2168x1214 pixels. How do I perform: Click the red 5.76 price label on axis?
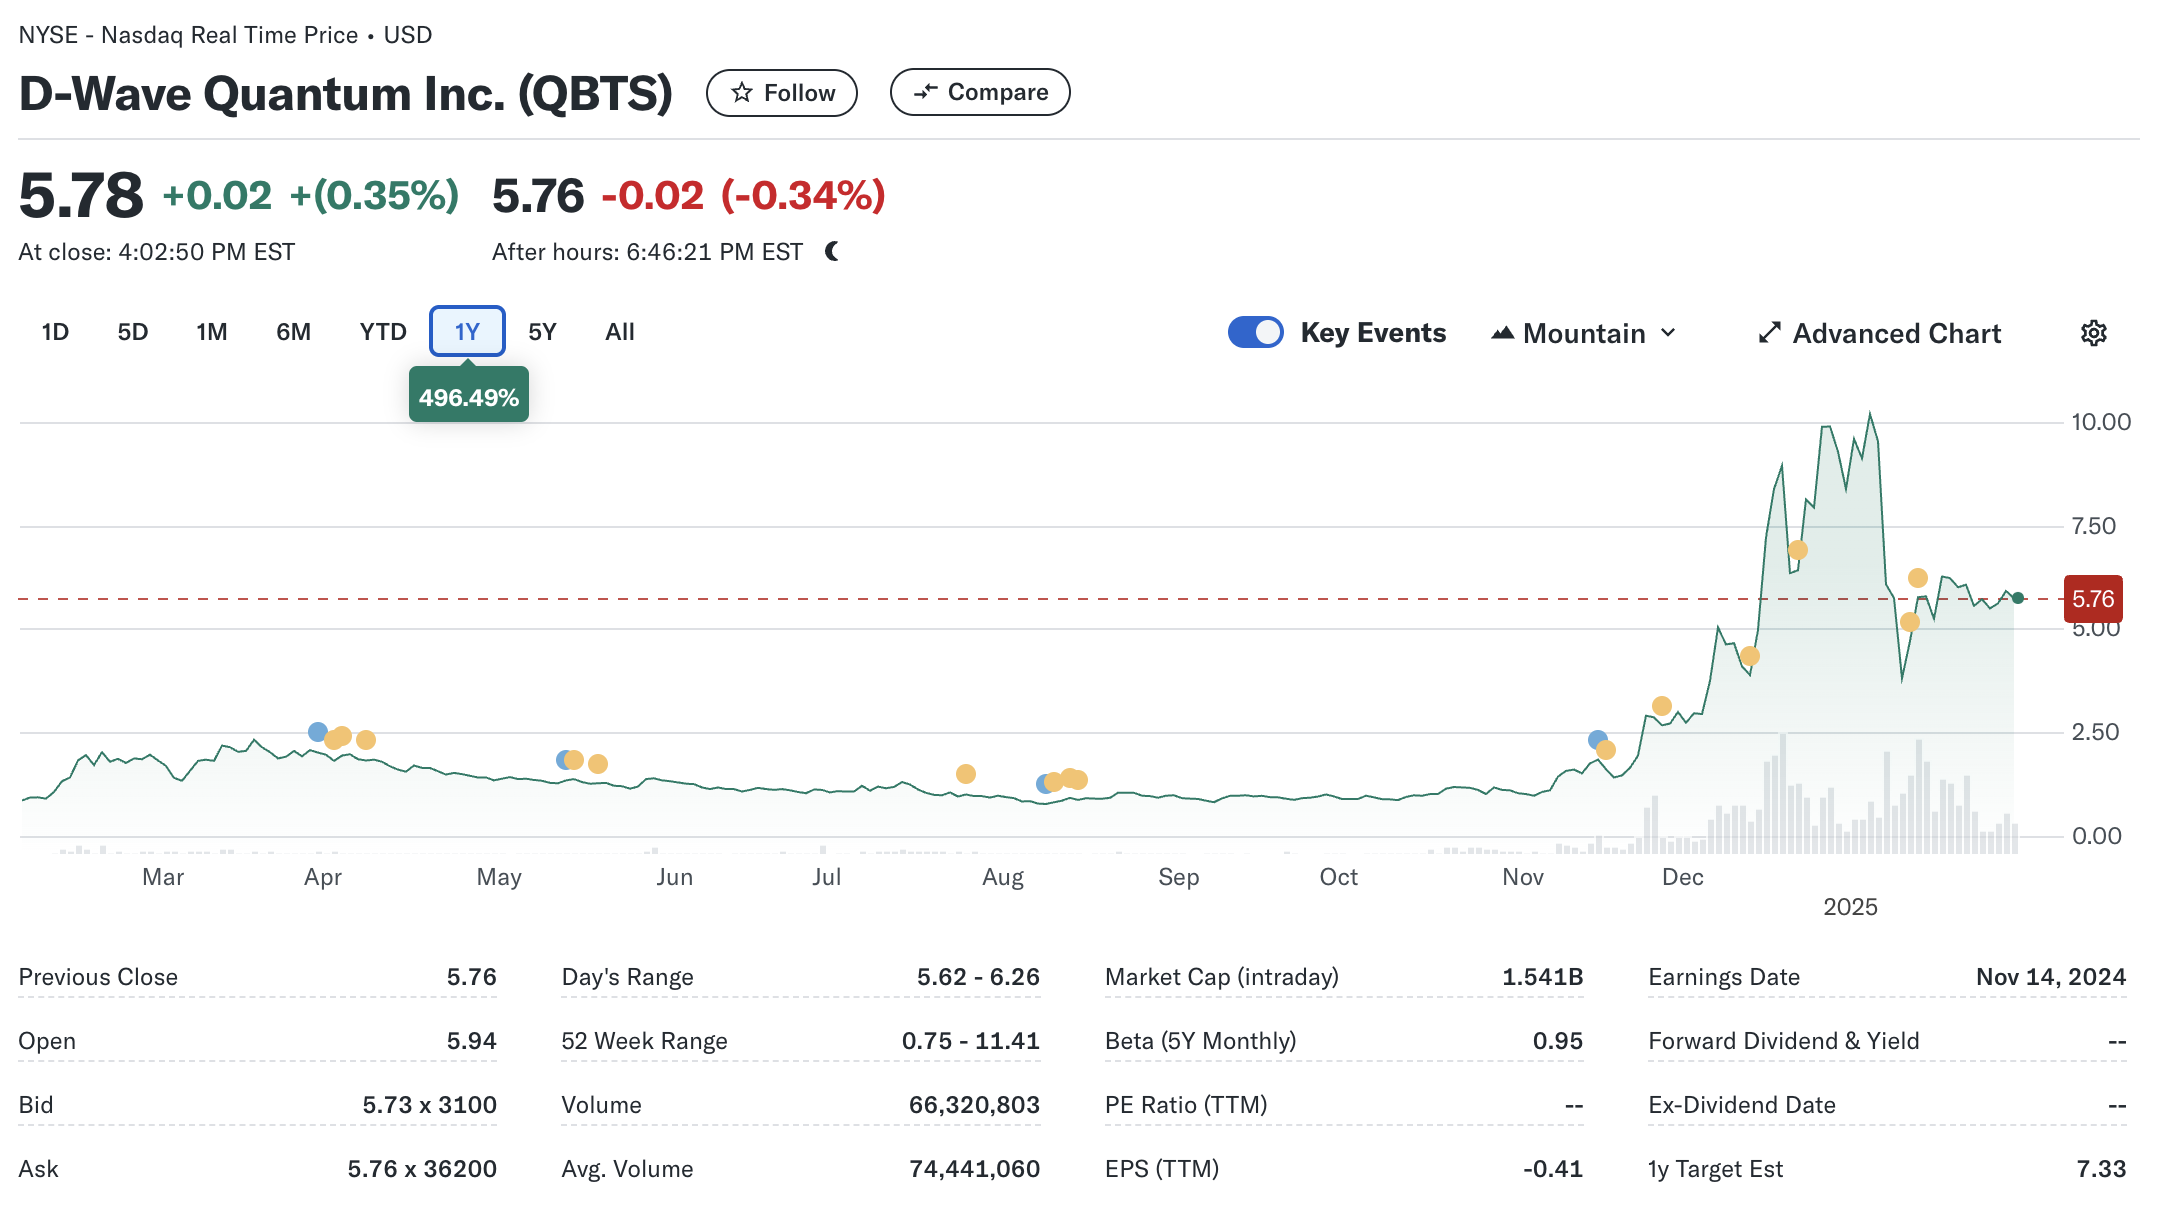pyautogui.click(x=2092, y=599)
